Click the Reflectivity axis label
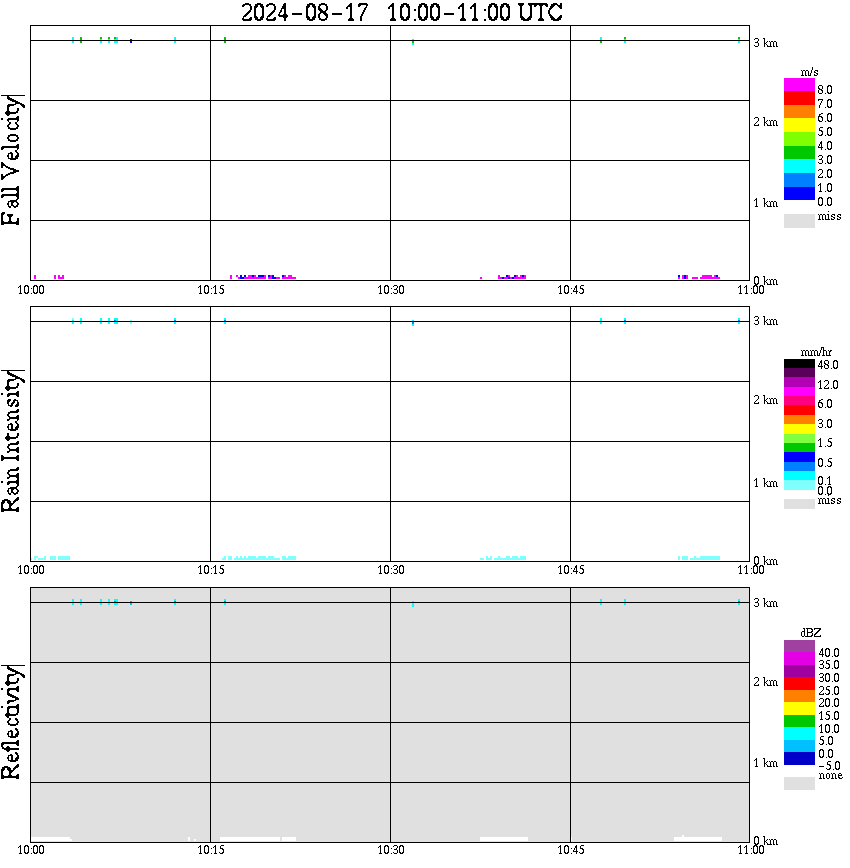 pos(11,722)
